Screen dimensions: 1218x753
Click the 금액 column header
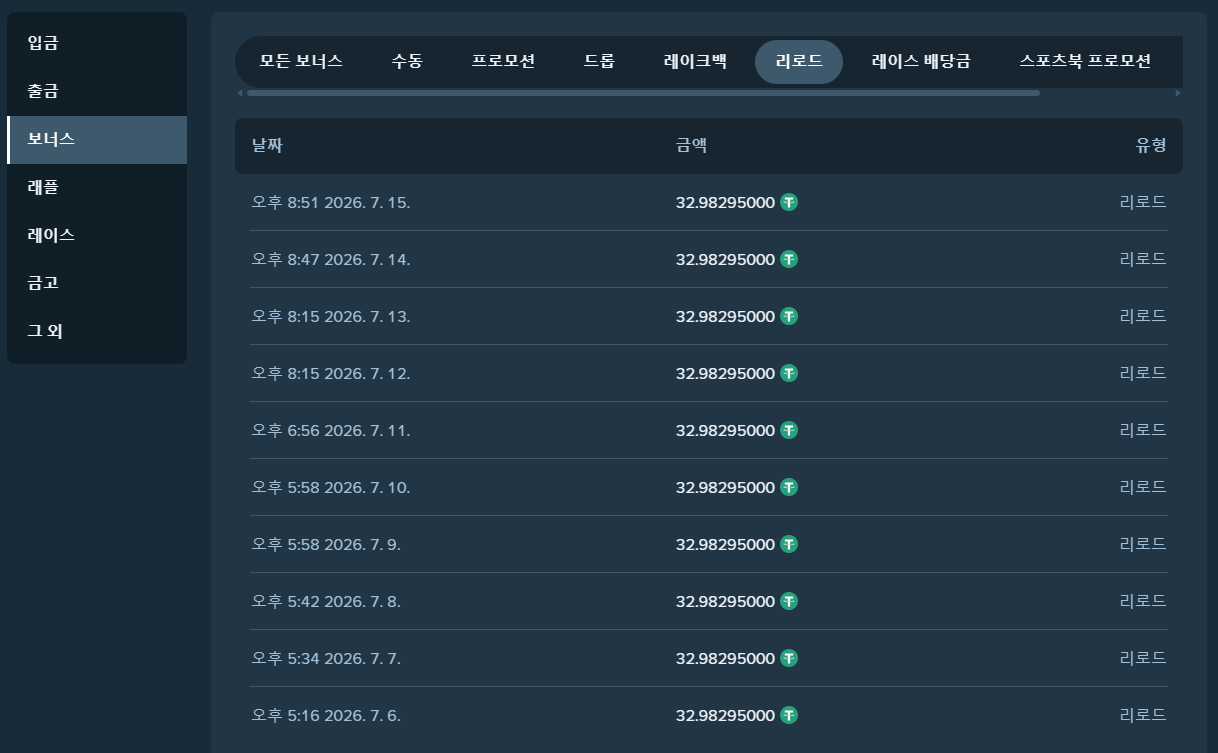pyautogui.click(x=692, y=146)
